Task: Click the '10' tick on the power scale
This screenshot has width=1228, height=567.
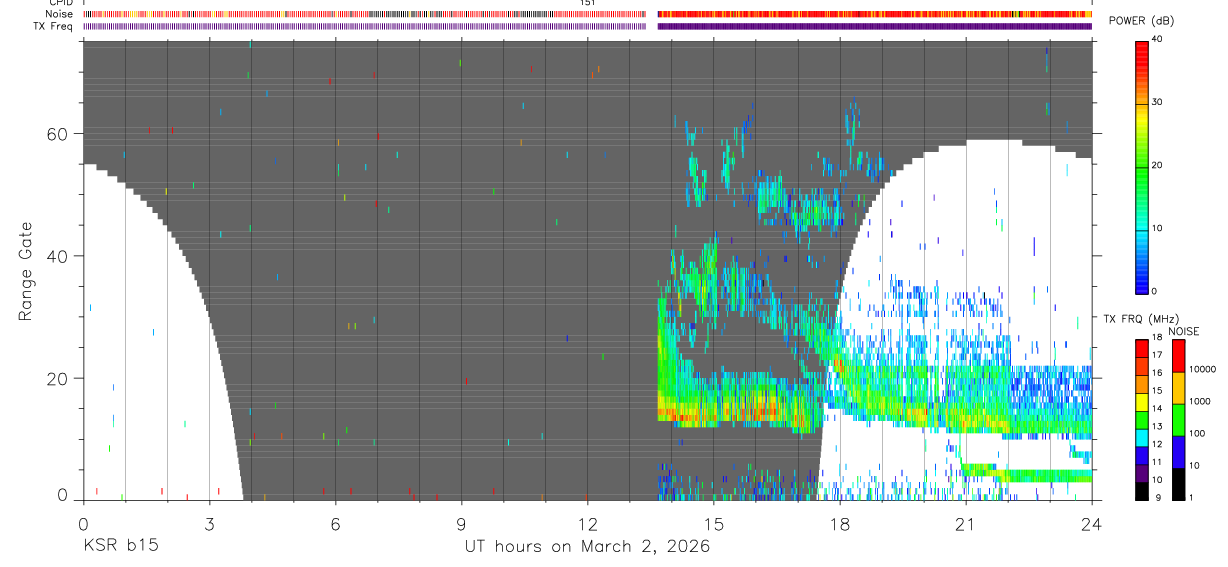Action: click(x=1157, y=228)
